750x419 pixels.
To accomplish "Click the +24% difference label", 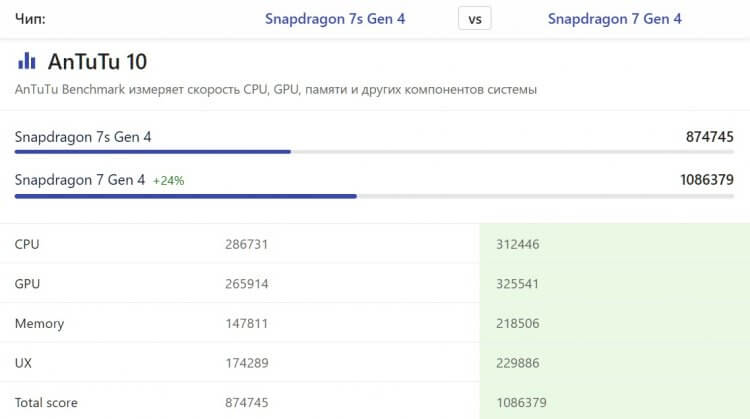I will (168, 181).
